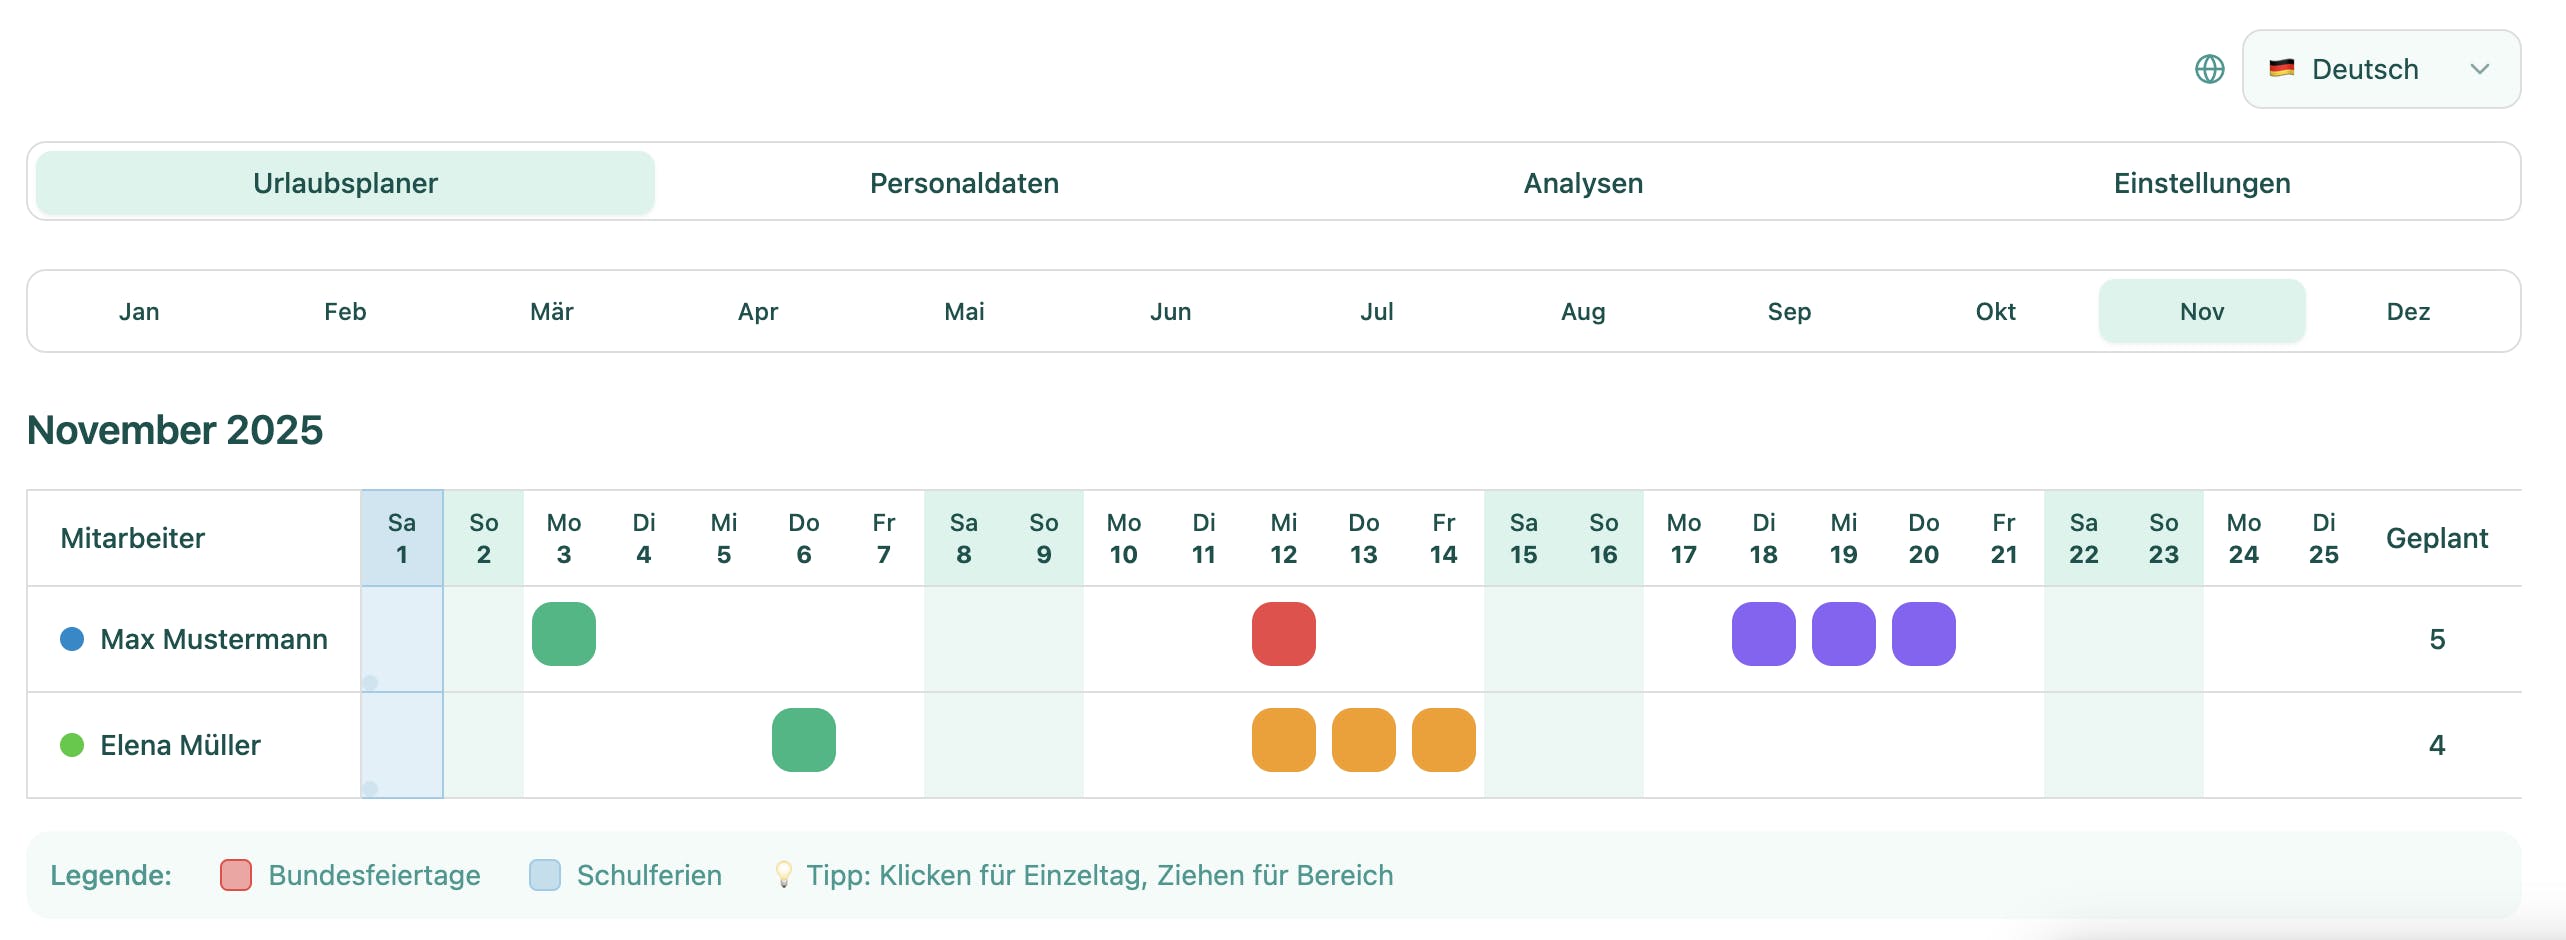Click the lightbulb tip icon in the legend
Screen dimensions: 2566x940
783,875
